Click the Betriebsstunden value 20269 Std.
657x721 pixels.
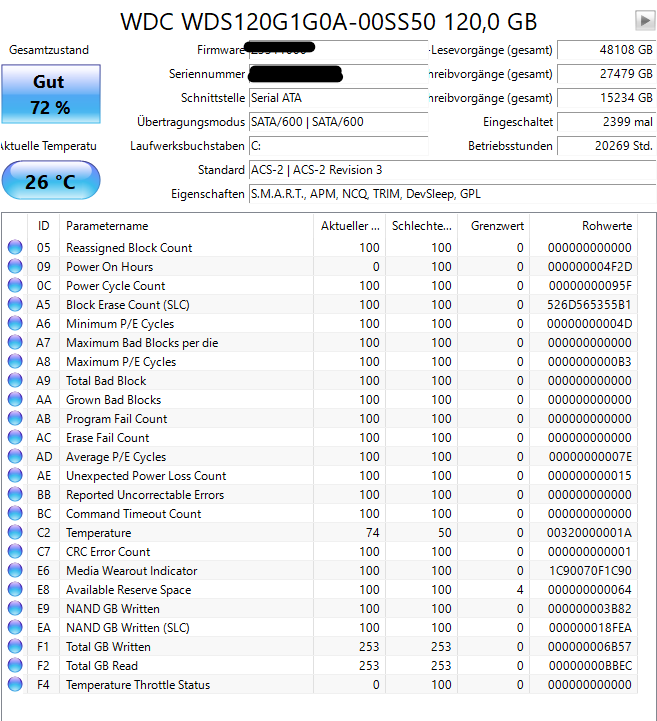pyautogui.click(x=606, y=146)
